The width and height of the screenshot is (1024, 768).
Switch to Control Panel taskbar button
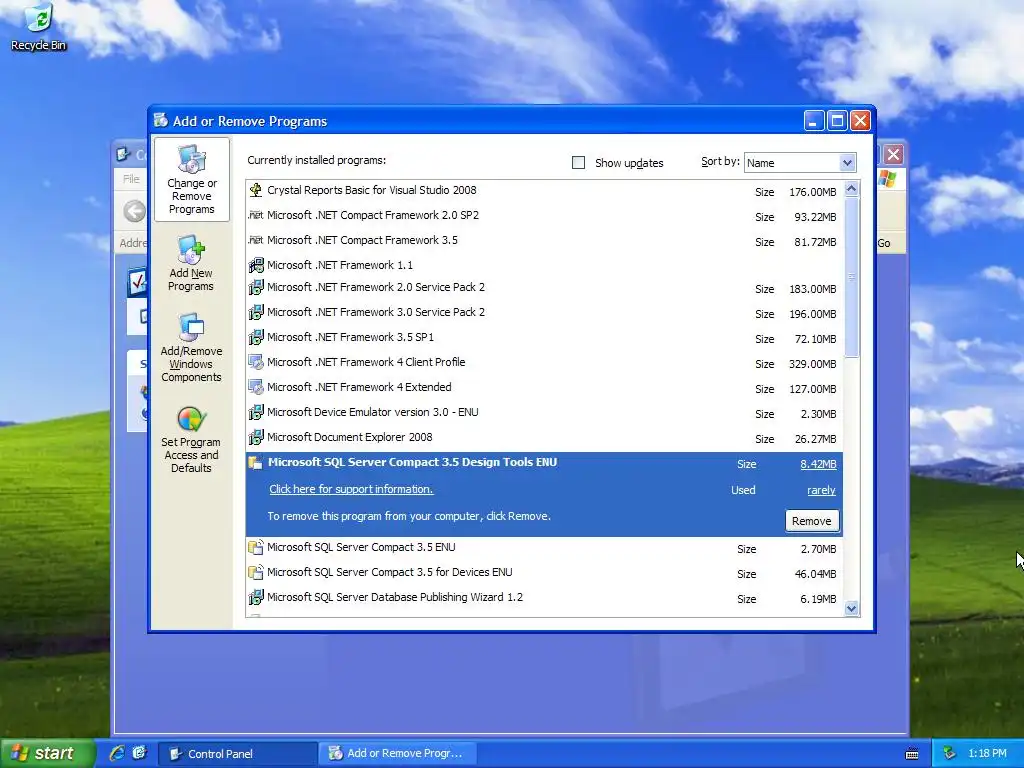238,754
